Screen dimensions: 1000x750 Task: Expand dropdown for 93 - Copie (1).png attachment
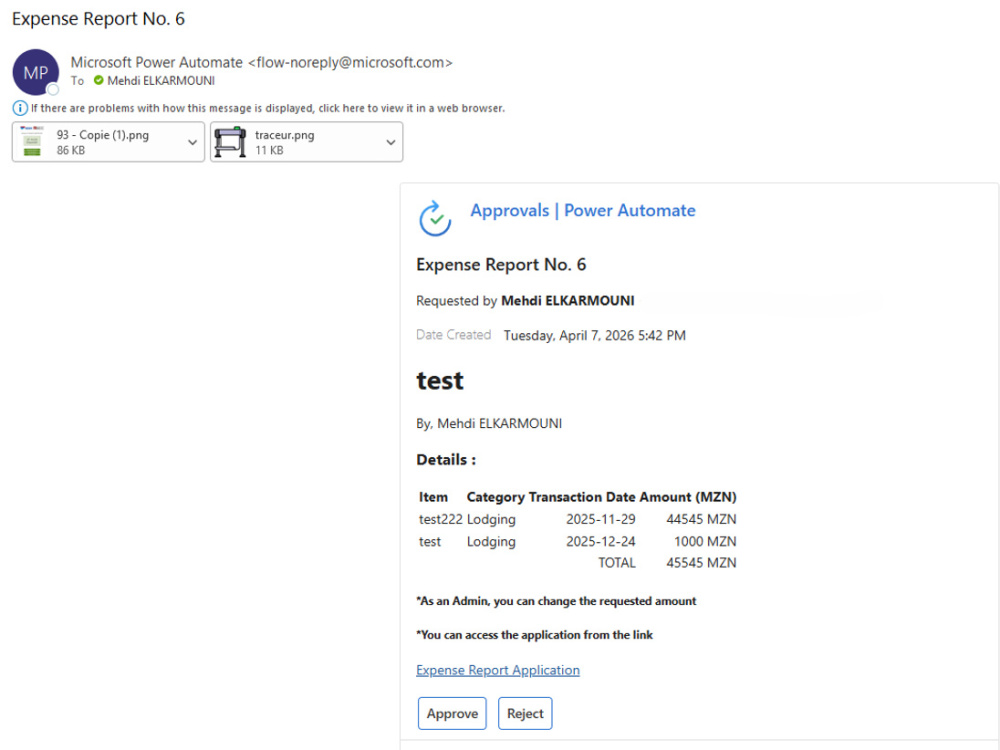tap(192, 142)
